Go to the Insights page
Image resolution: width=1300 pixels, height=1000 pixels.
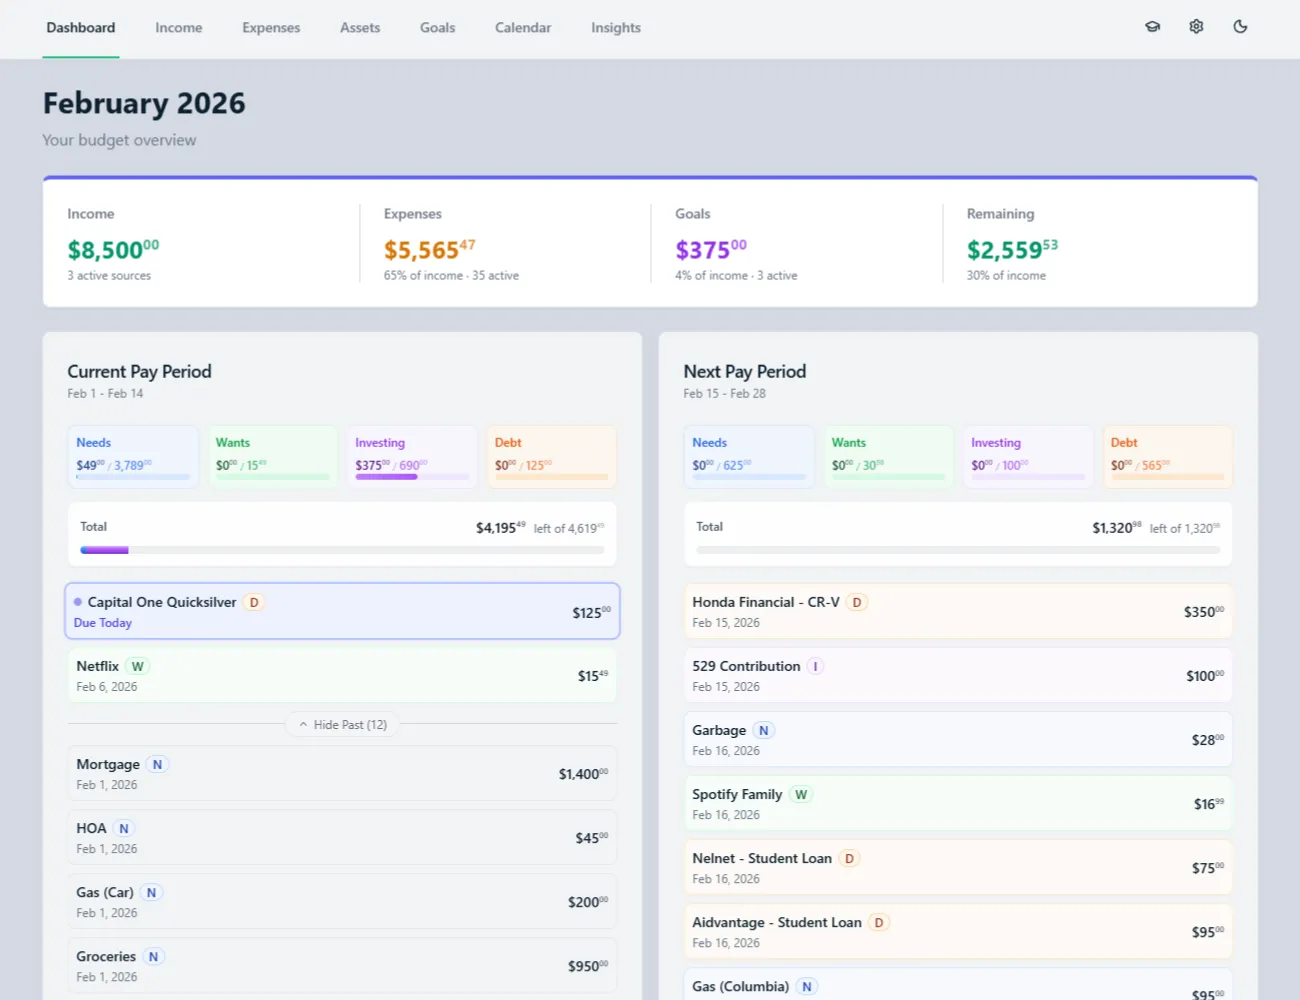tap(615, 27)
